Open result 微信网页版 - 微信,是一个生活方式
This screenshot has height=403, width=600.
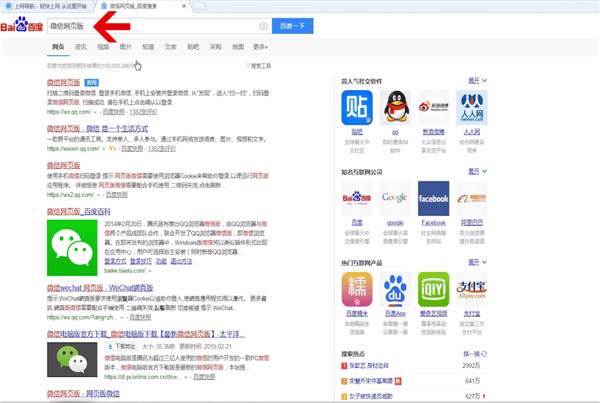[97, 129]
